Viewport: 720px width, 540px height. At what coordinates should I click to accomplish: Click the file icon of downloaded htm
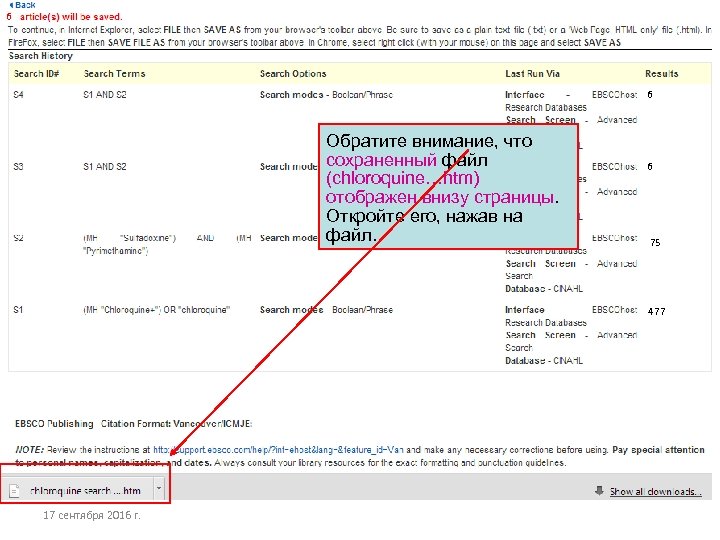tap(14, 490)
